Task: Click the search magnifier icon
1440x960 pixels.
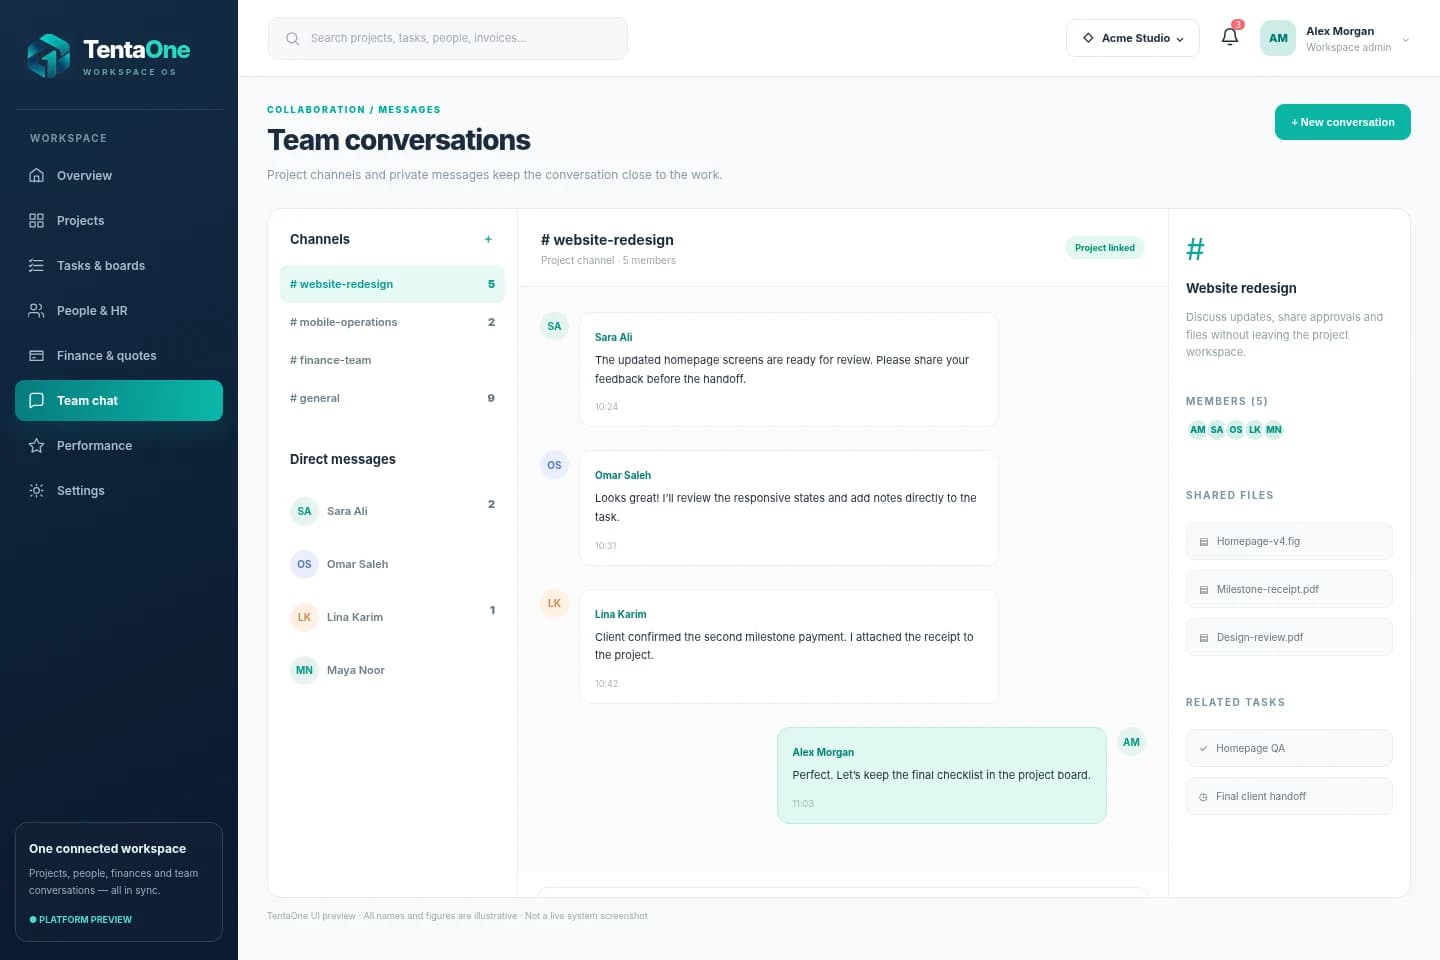Action: point(292,39)
